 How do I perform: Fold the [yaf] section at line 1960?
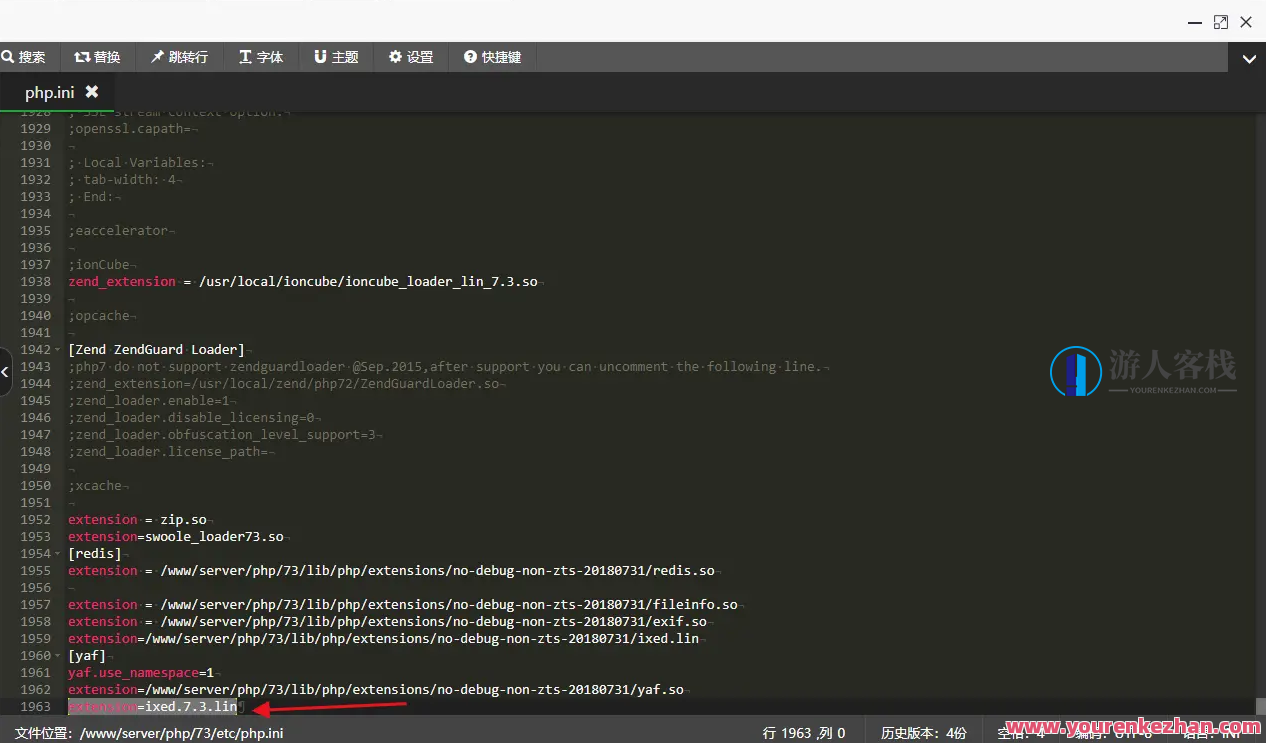(58, 656)
